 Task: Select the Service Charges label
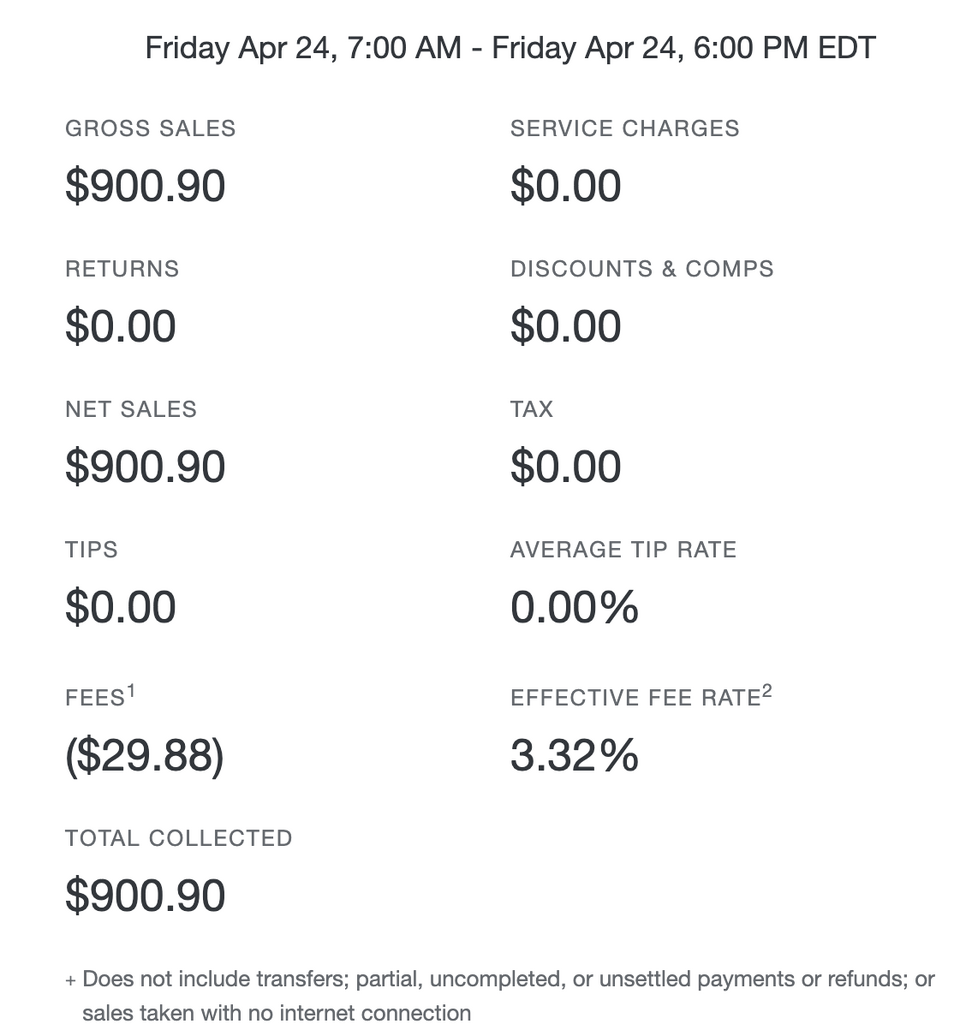point(625,129)
